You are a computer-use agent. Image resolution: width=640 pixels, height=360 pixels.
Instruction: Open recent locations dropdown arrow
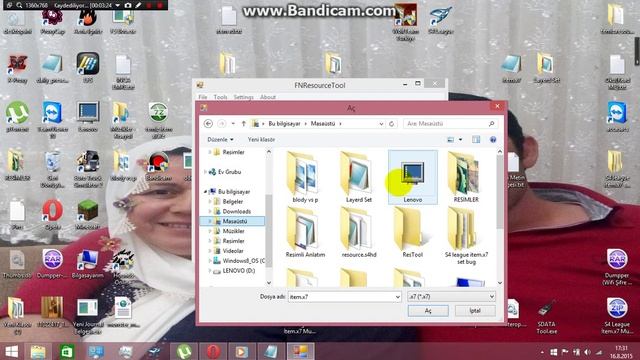[x=233, y=123]
